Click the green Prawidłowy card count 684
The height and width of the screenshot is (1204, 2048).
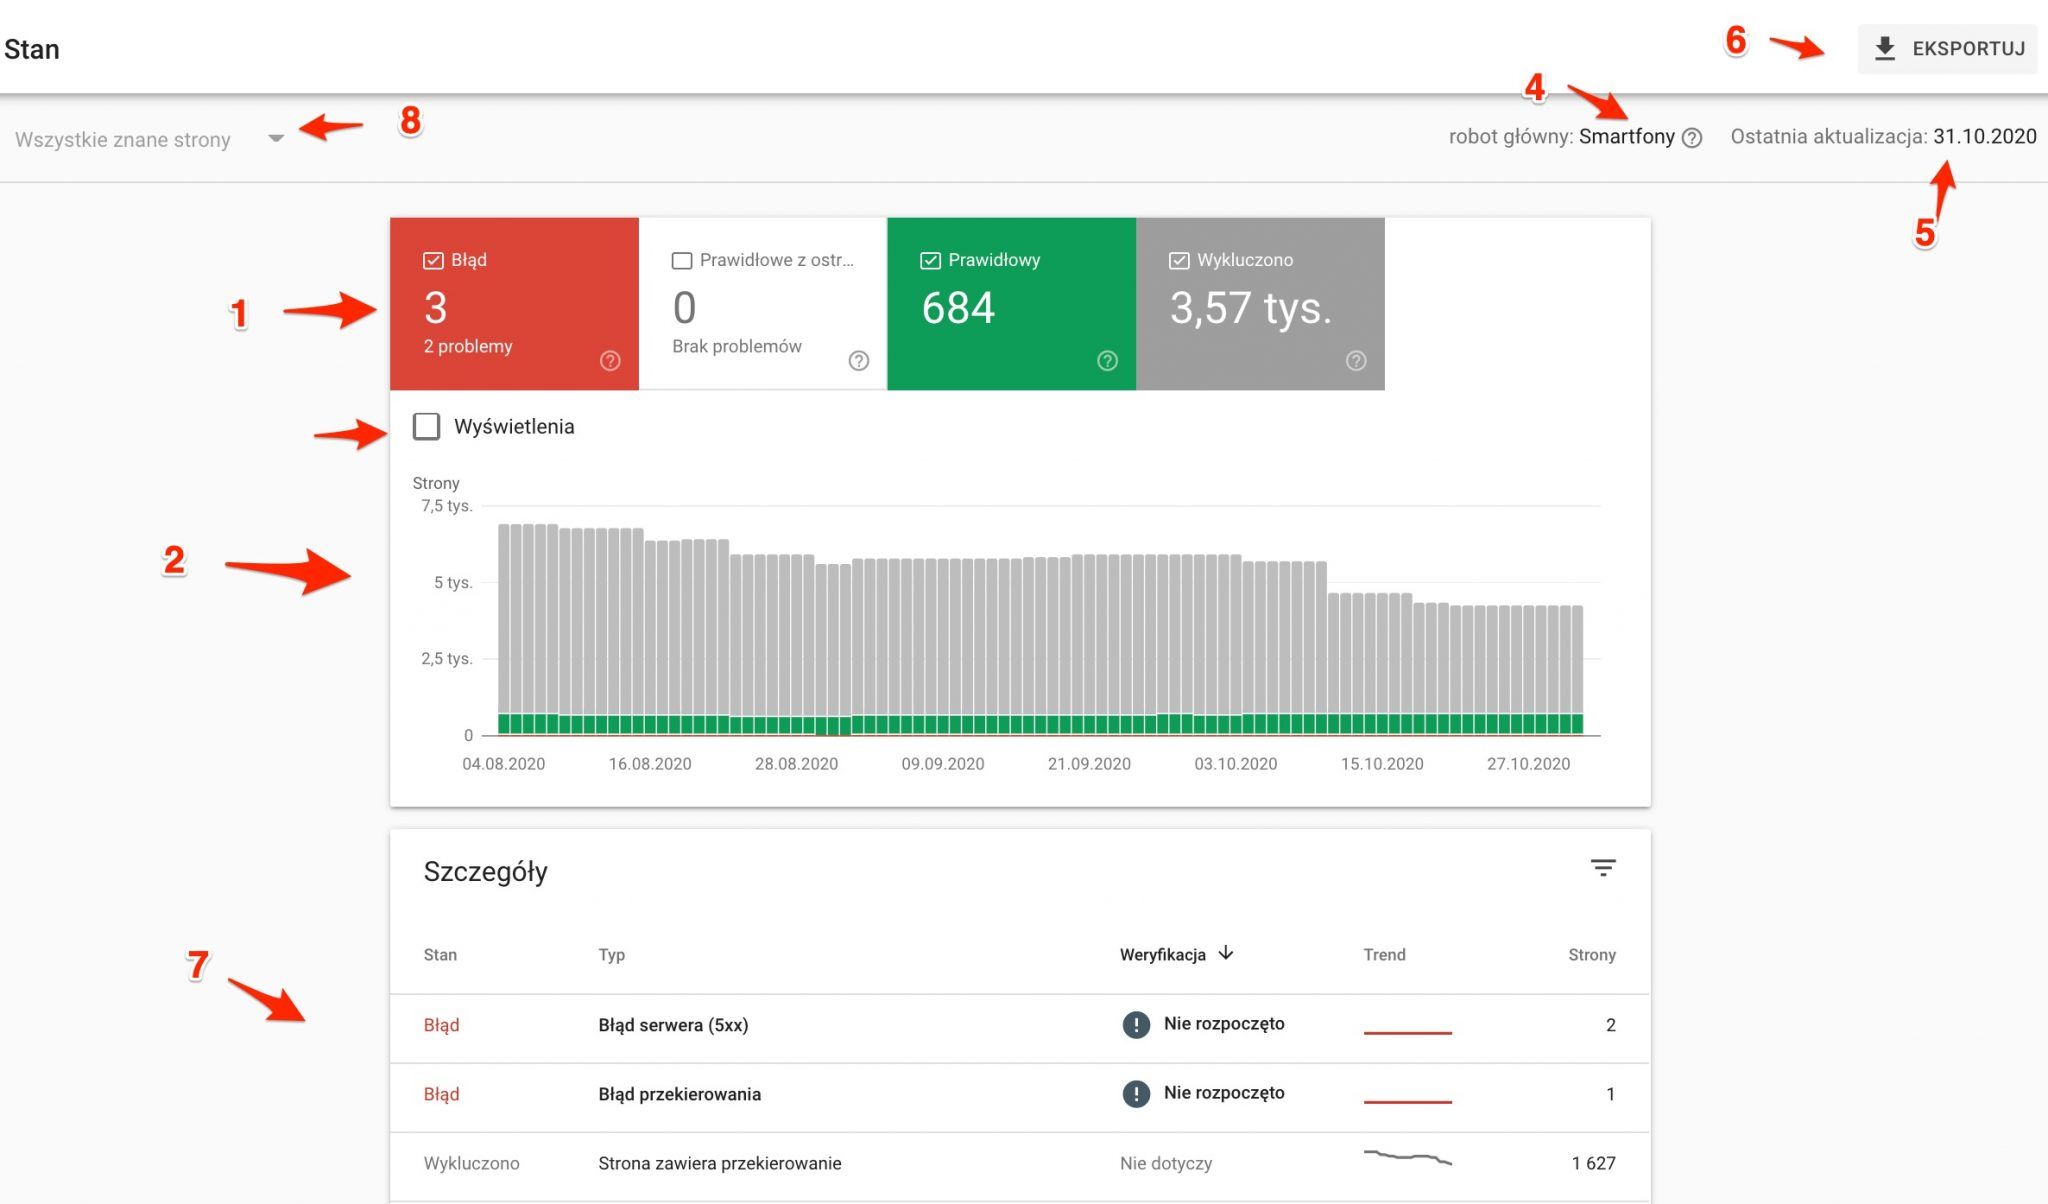[958, 307]
